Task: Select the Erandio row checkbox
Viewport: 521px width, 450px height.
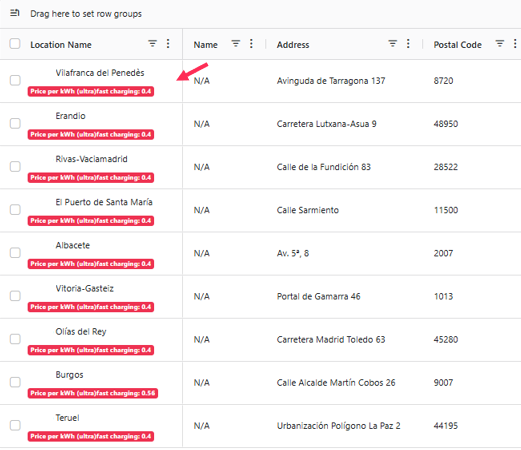Action: (x=15, y=123)
